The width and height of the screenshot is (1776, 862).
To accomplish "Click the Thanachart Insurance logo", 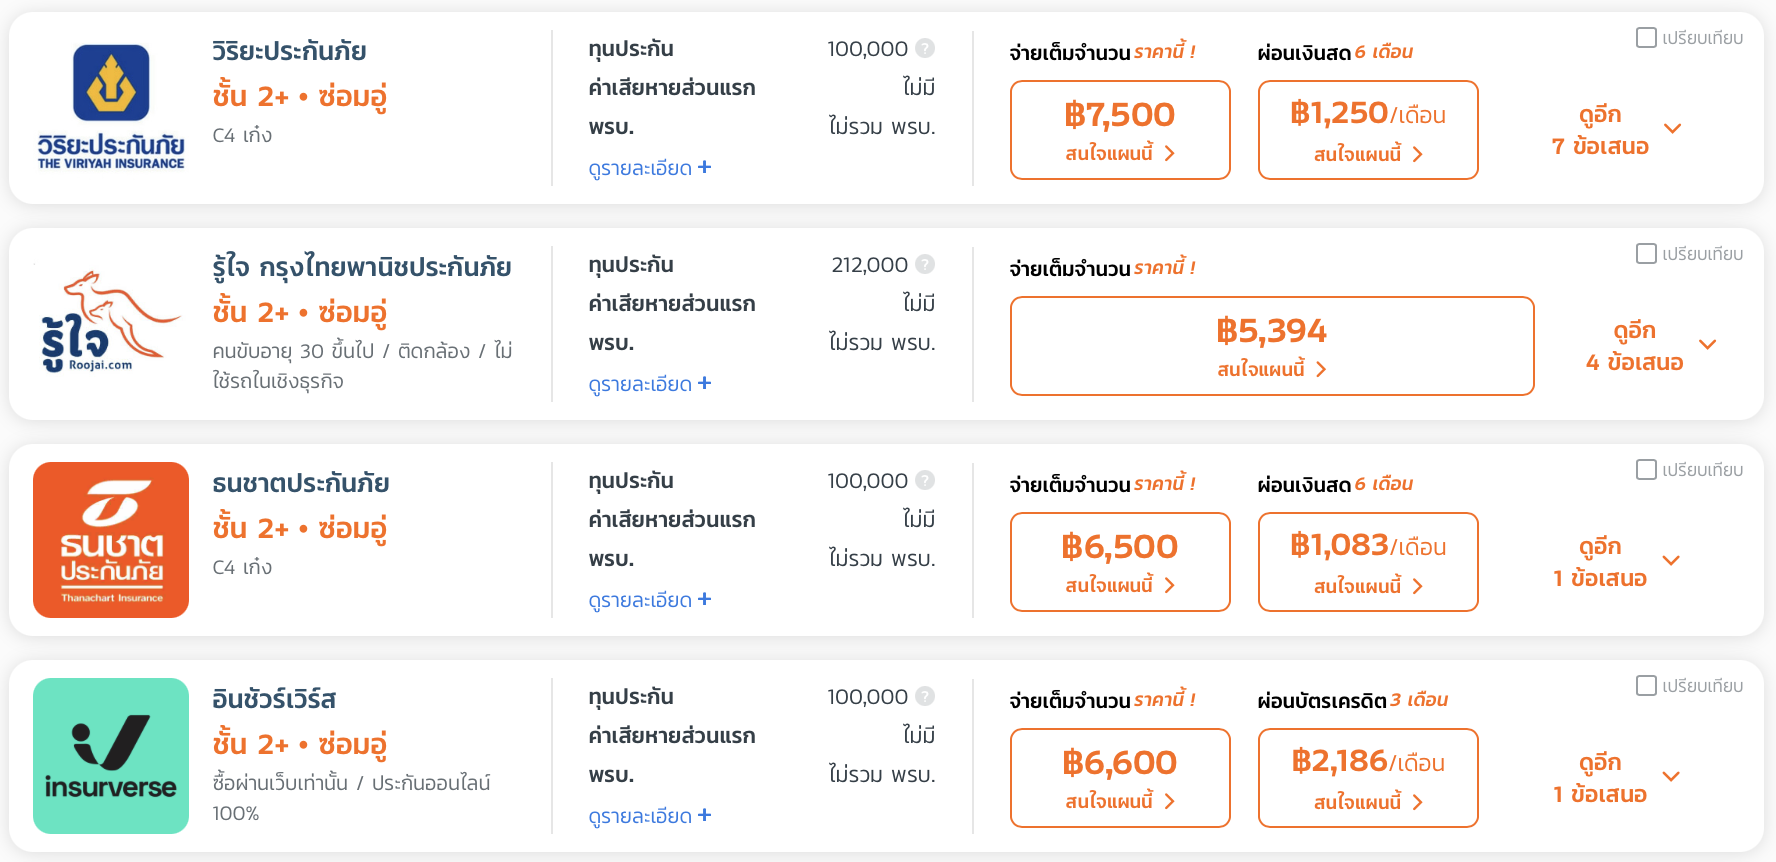I will pos(111,540).
